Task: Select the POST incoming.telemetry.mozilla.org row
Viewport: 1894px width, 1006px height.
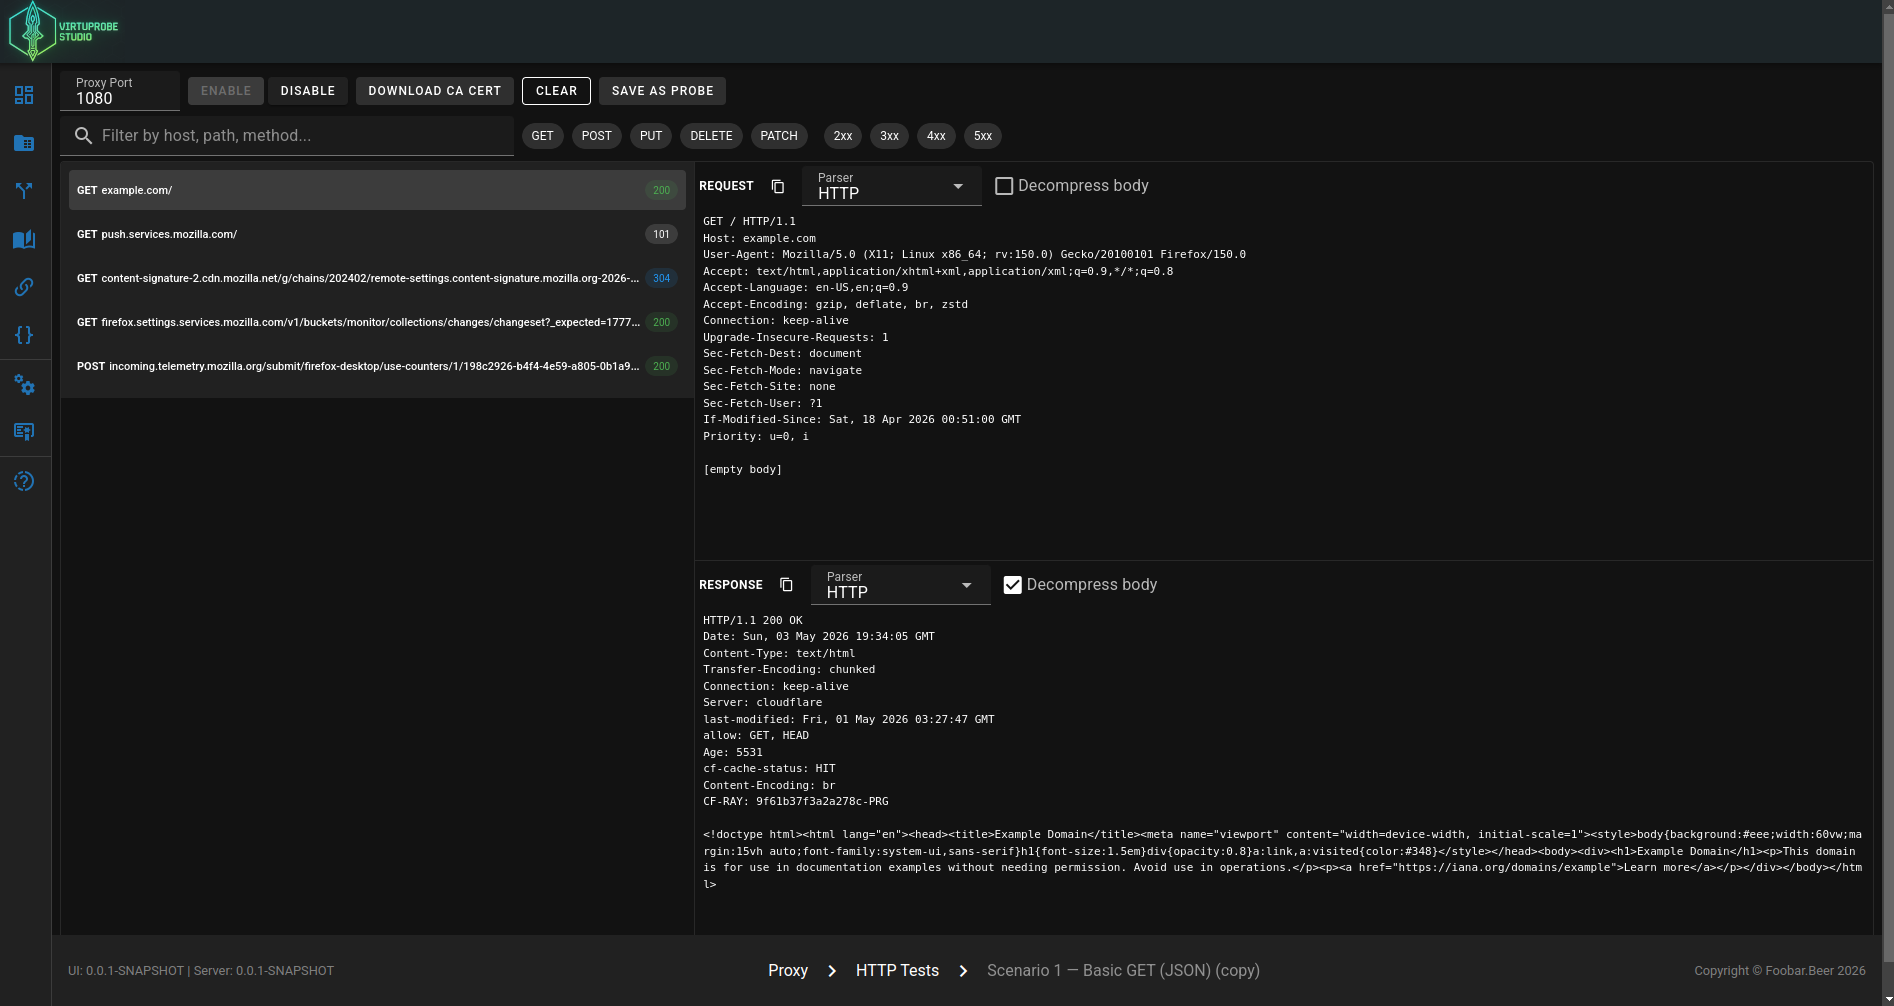Action: [377, 366]
